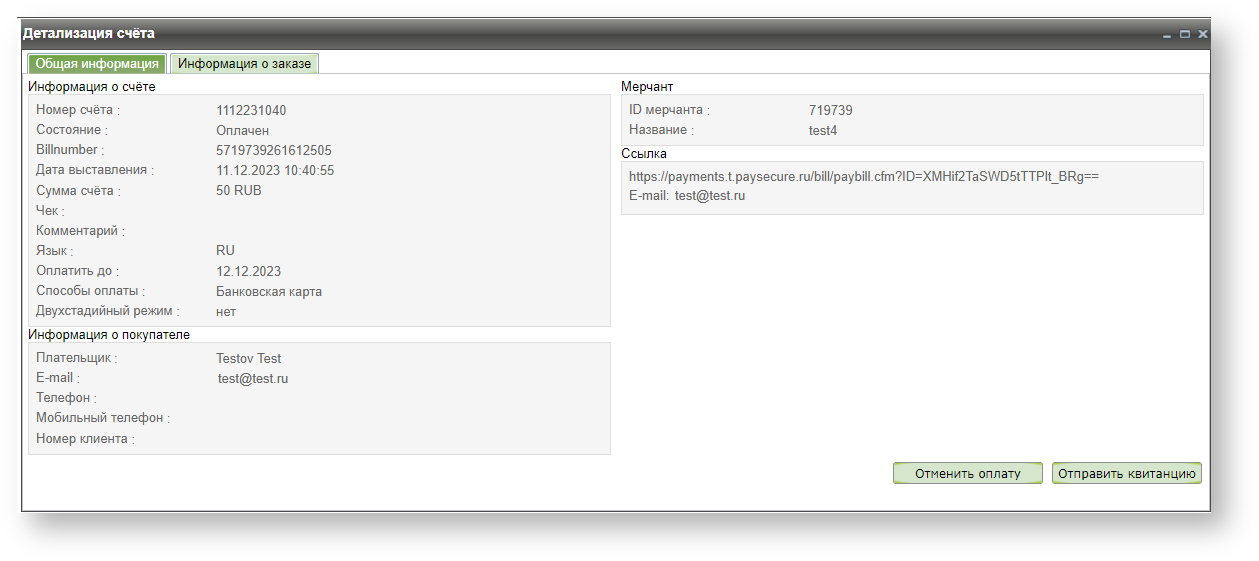The height and width of the screenshot is (561, 1259).
Task: Select the 50 RUB bill amount
Action: point(239,190)
